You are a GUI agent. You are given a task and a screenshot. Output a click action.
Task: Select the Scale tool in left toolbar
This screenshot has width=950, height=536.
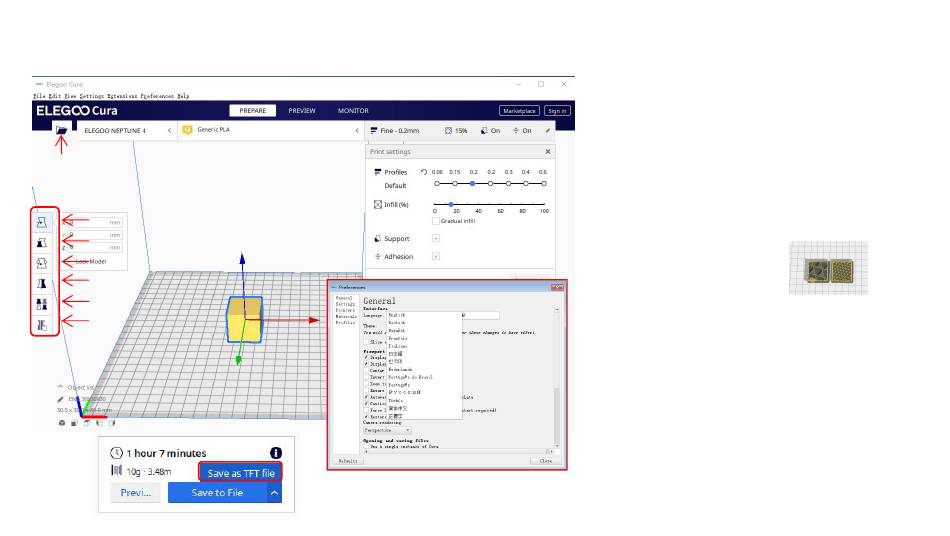tap(42, 243)
